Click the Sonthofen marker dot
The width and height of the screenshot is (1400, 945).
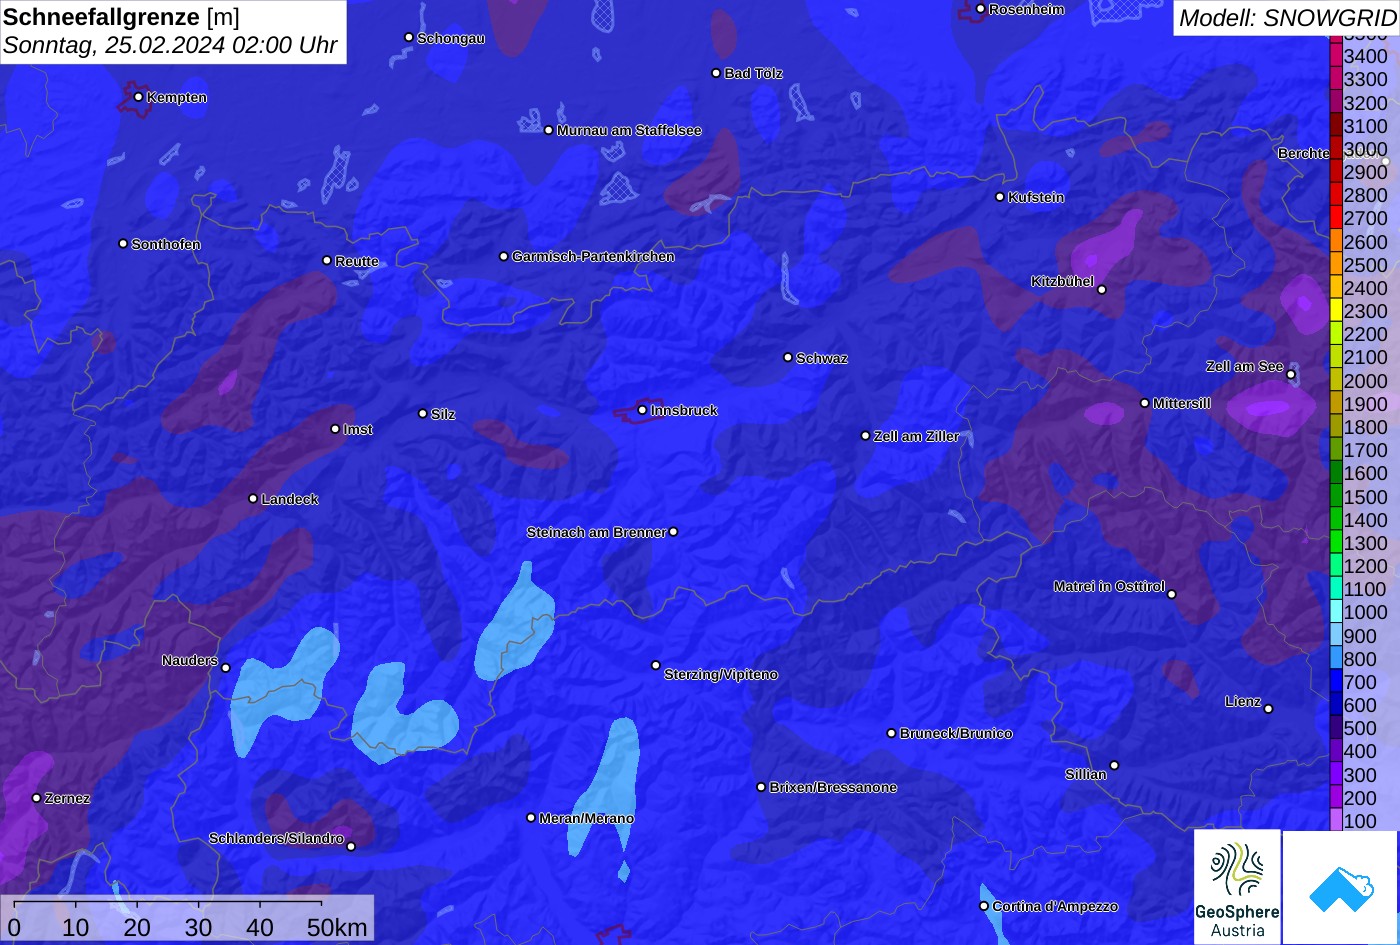click(x=123, y=244)
